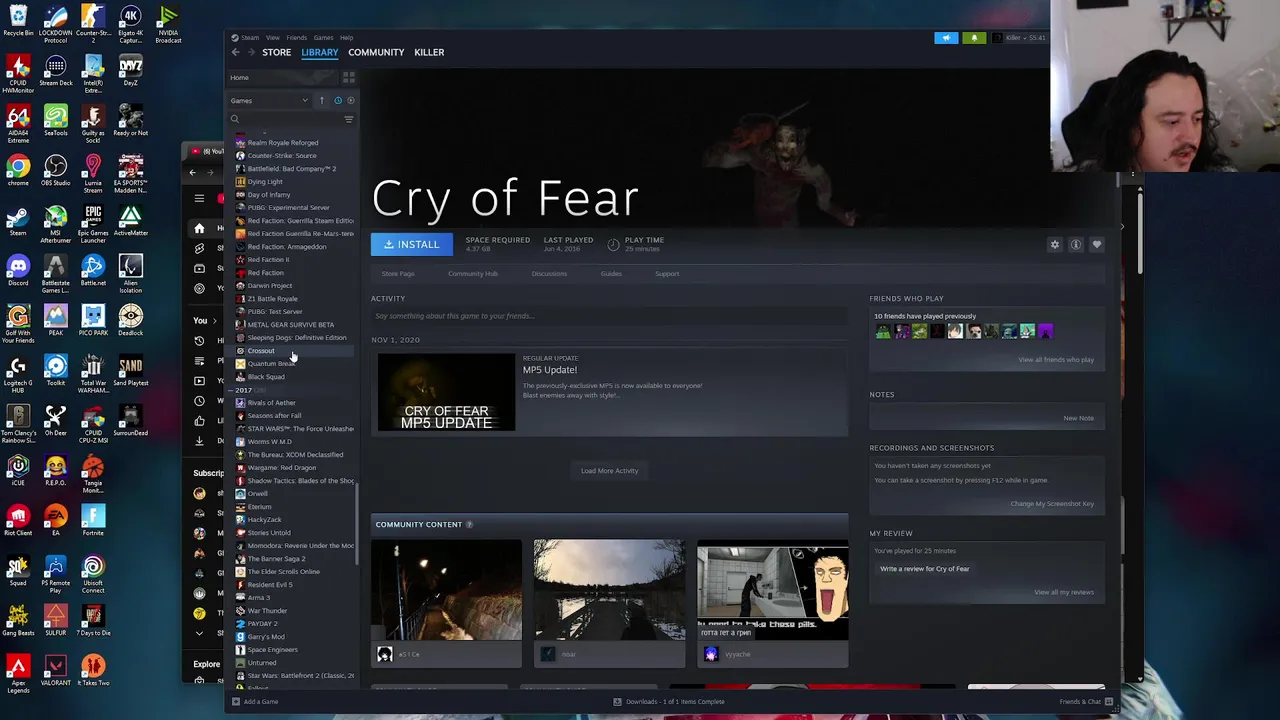The width and height of the screenshot is (1280, 720).
Task: Open Discord desktop icon
Action: (18, 270)
